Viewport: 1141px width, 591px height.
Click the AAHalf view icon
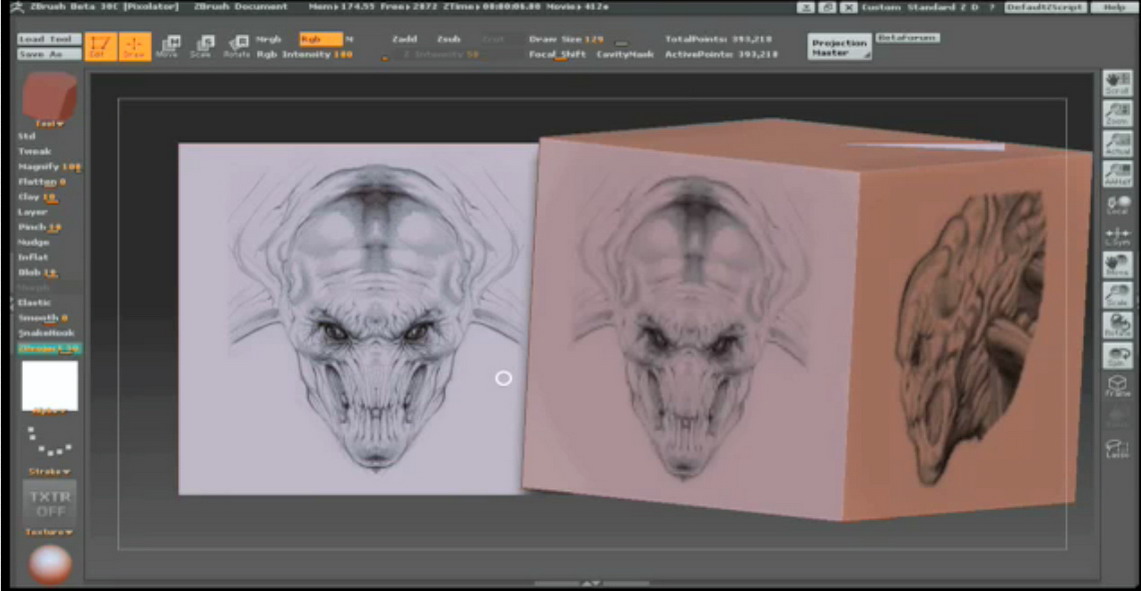[1117, 174]
